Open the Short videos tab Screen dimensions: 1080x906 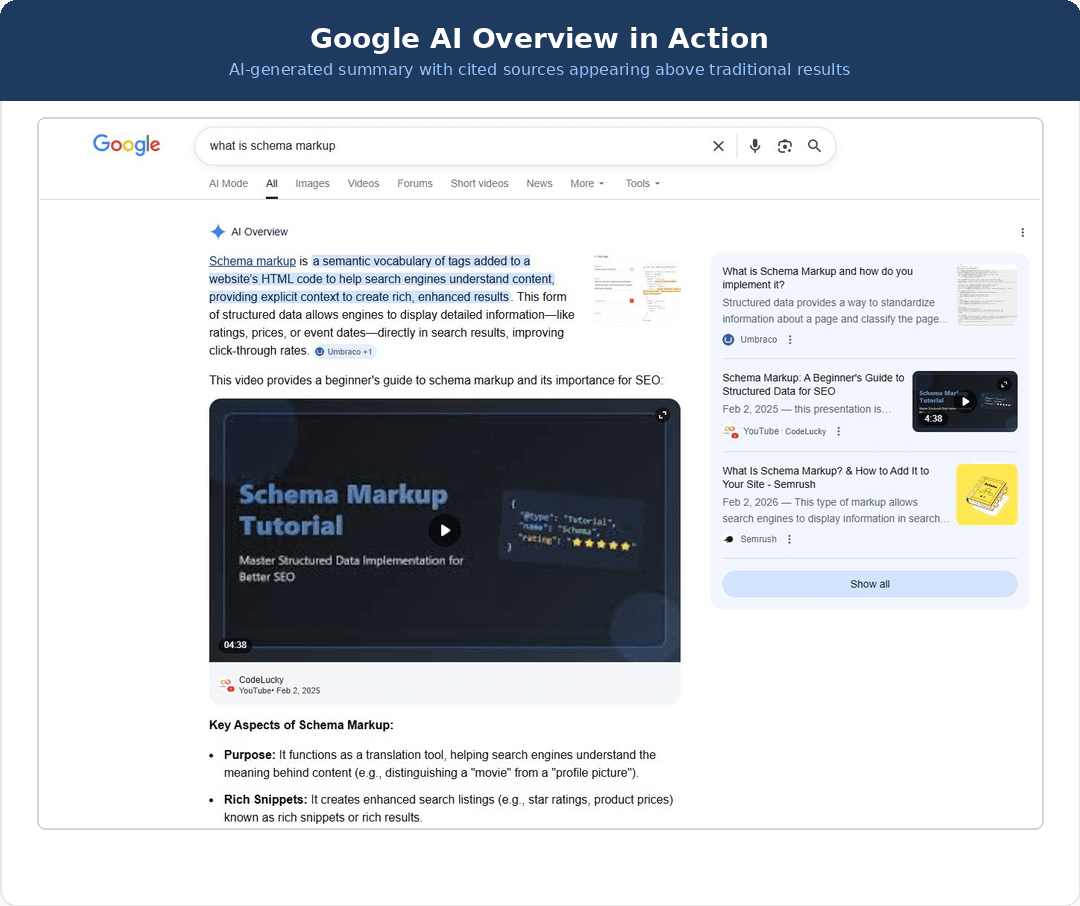479,183
